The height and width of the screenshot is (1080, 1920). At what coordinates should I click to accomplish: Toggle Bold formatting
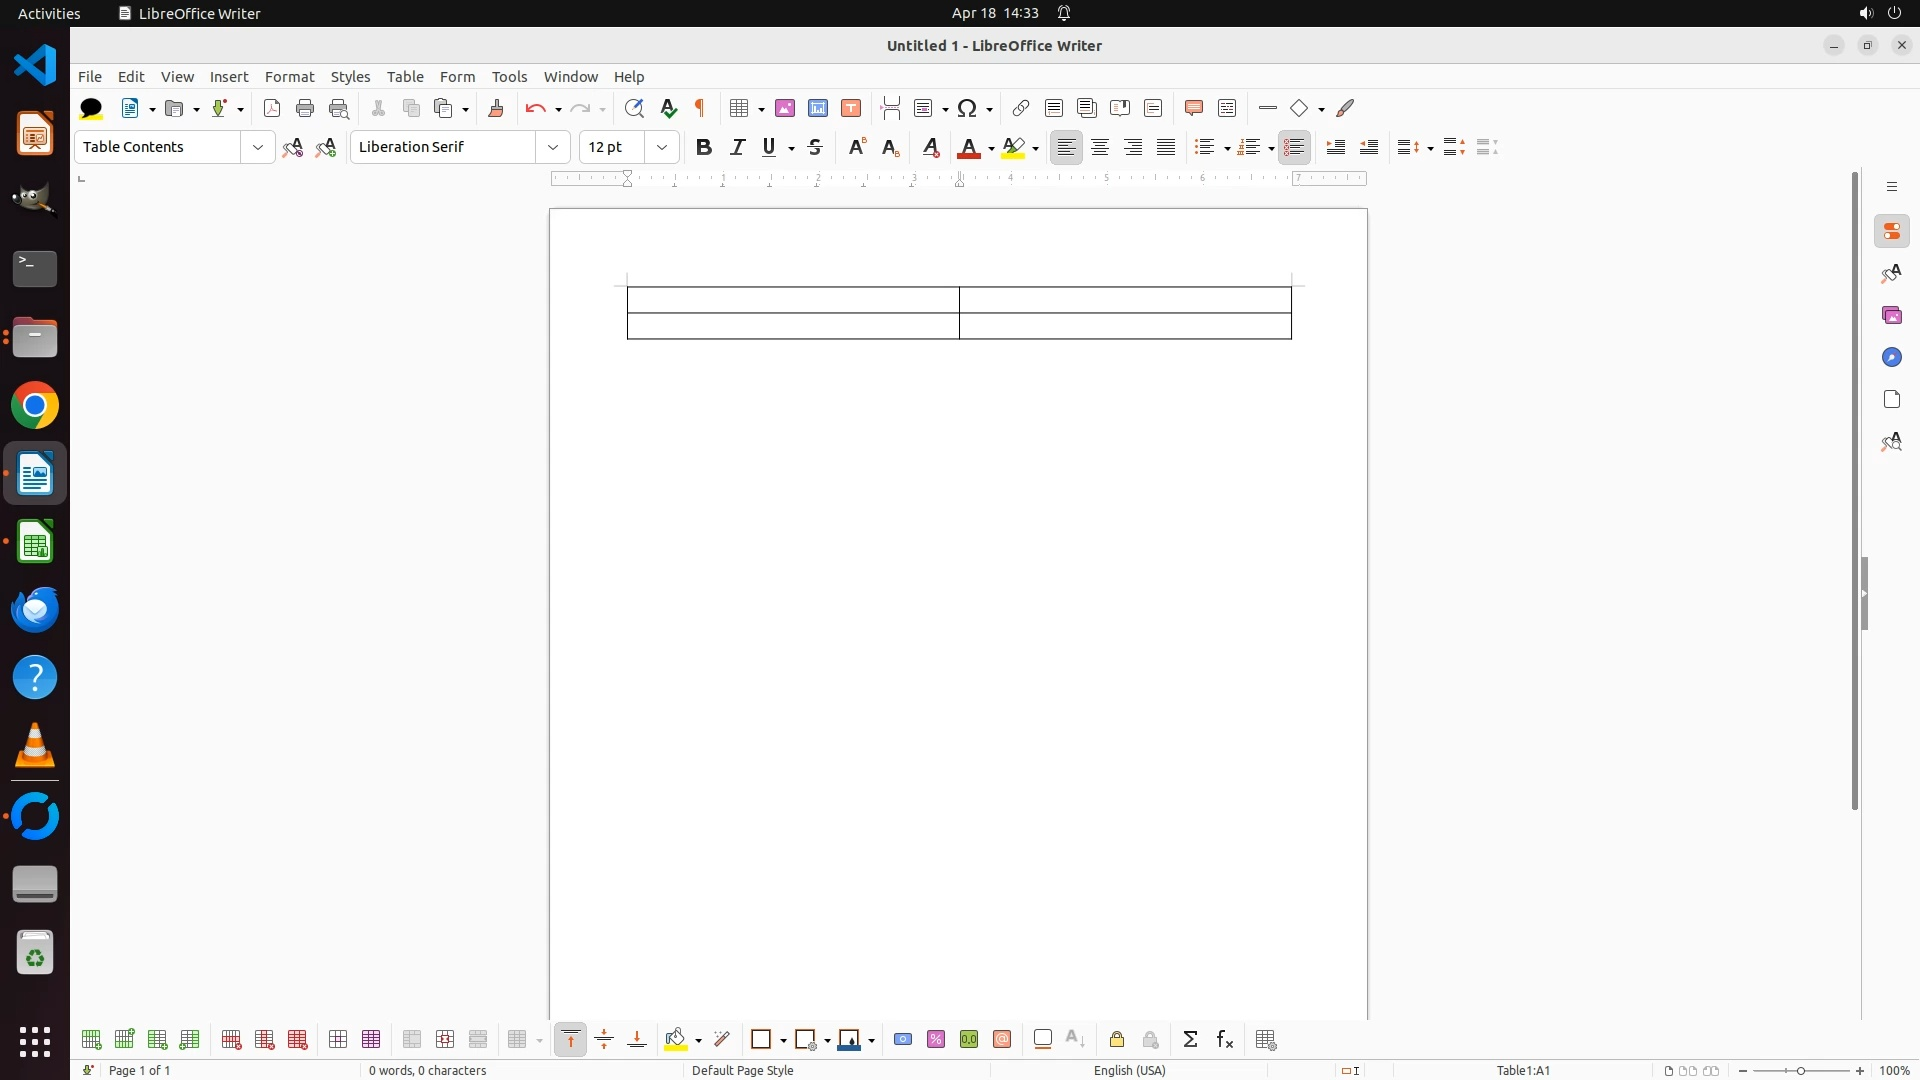[704, 147]
